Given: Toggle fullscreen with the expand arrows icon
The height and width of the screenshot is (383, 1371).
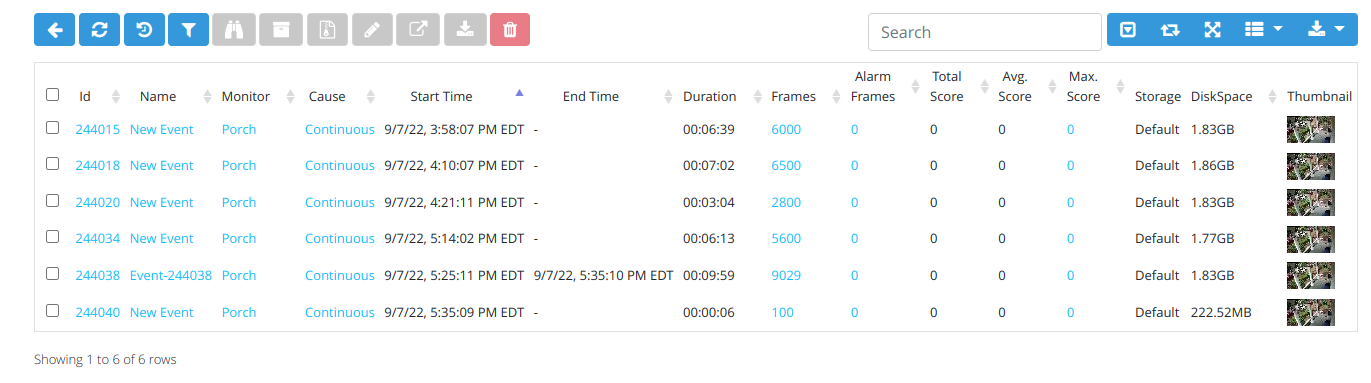Looking at the screenshot, I should tap(1212, 30).
